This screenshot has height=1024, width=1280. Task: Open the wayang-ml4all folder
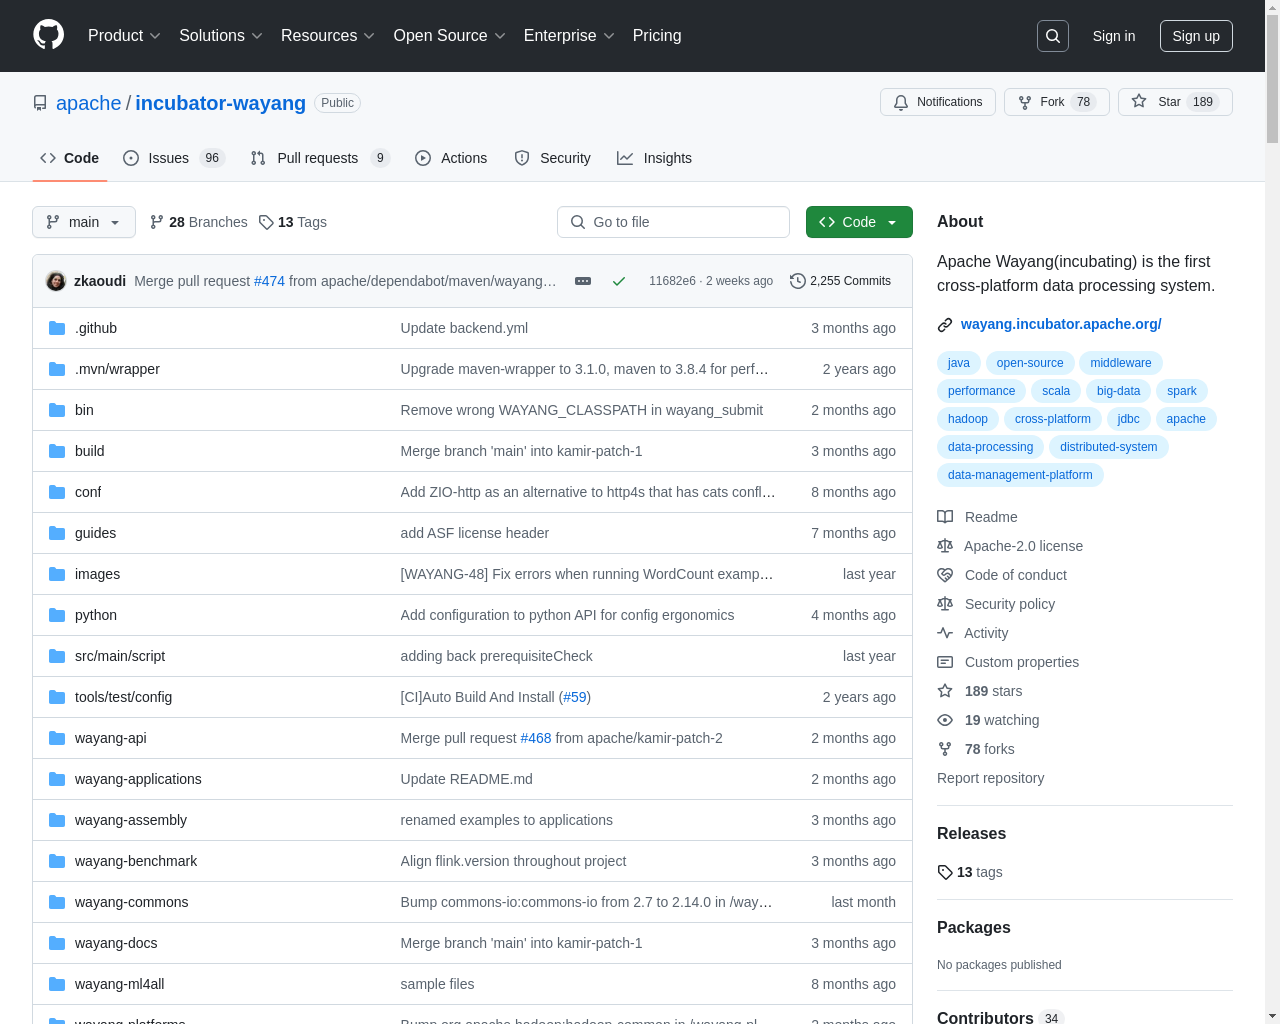pos(119,984)
